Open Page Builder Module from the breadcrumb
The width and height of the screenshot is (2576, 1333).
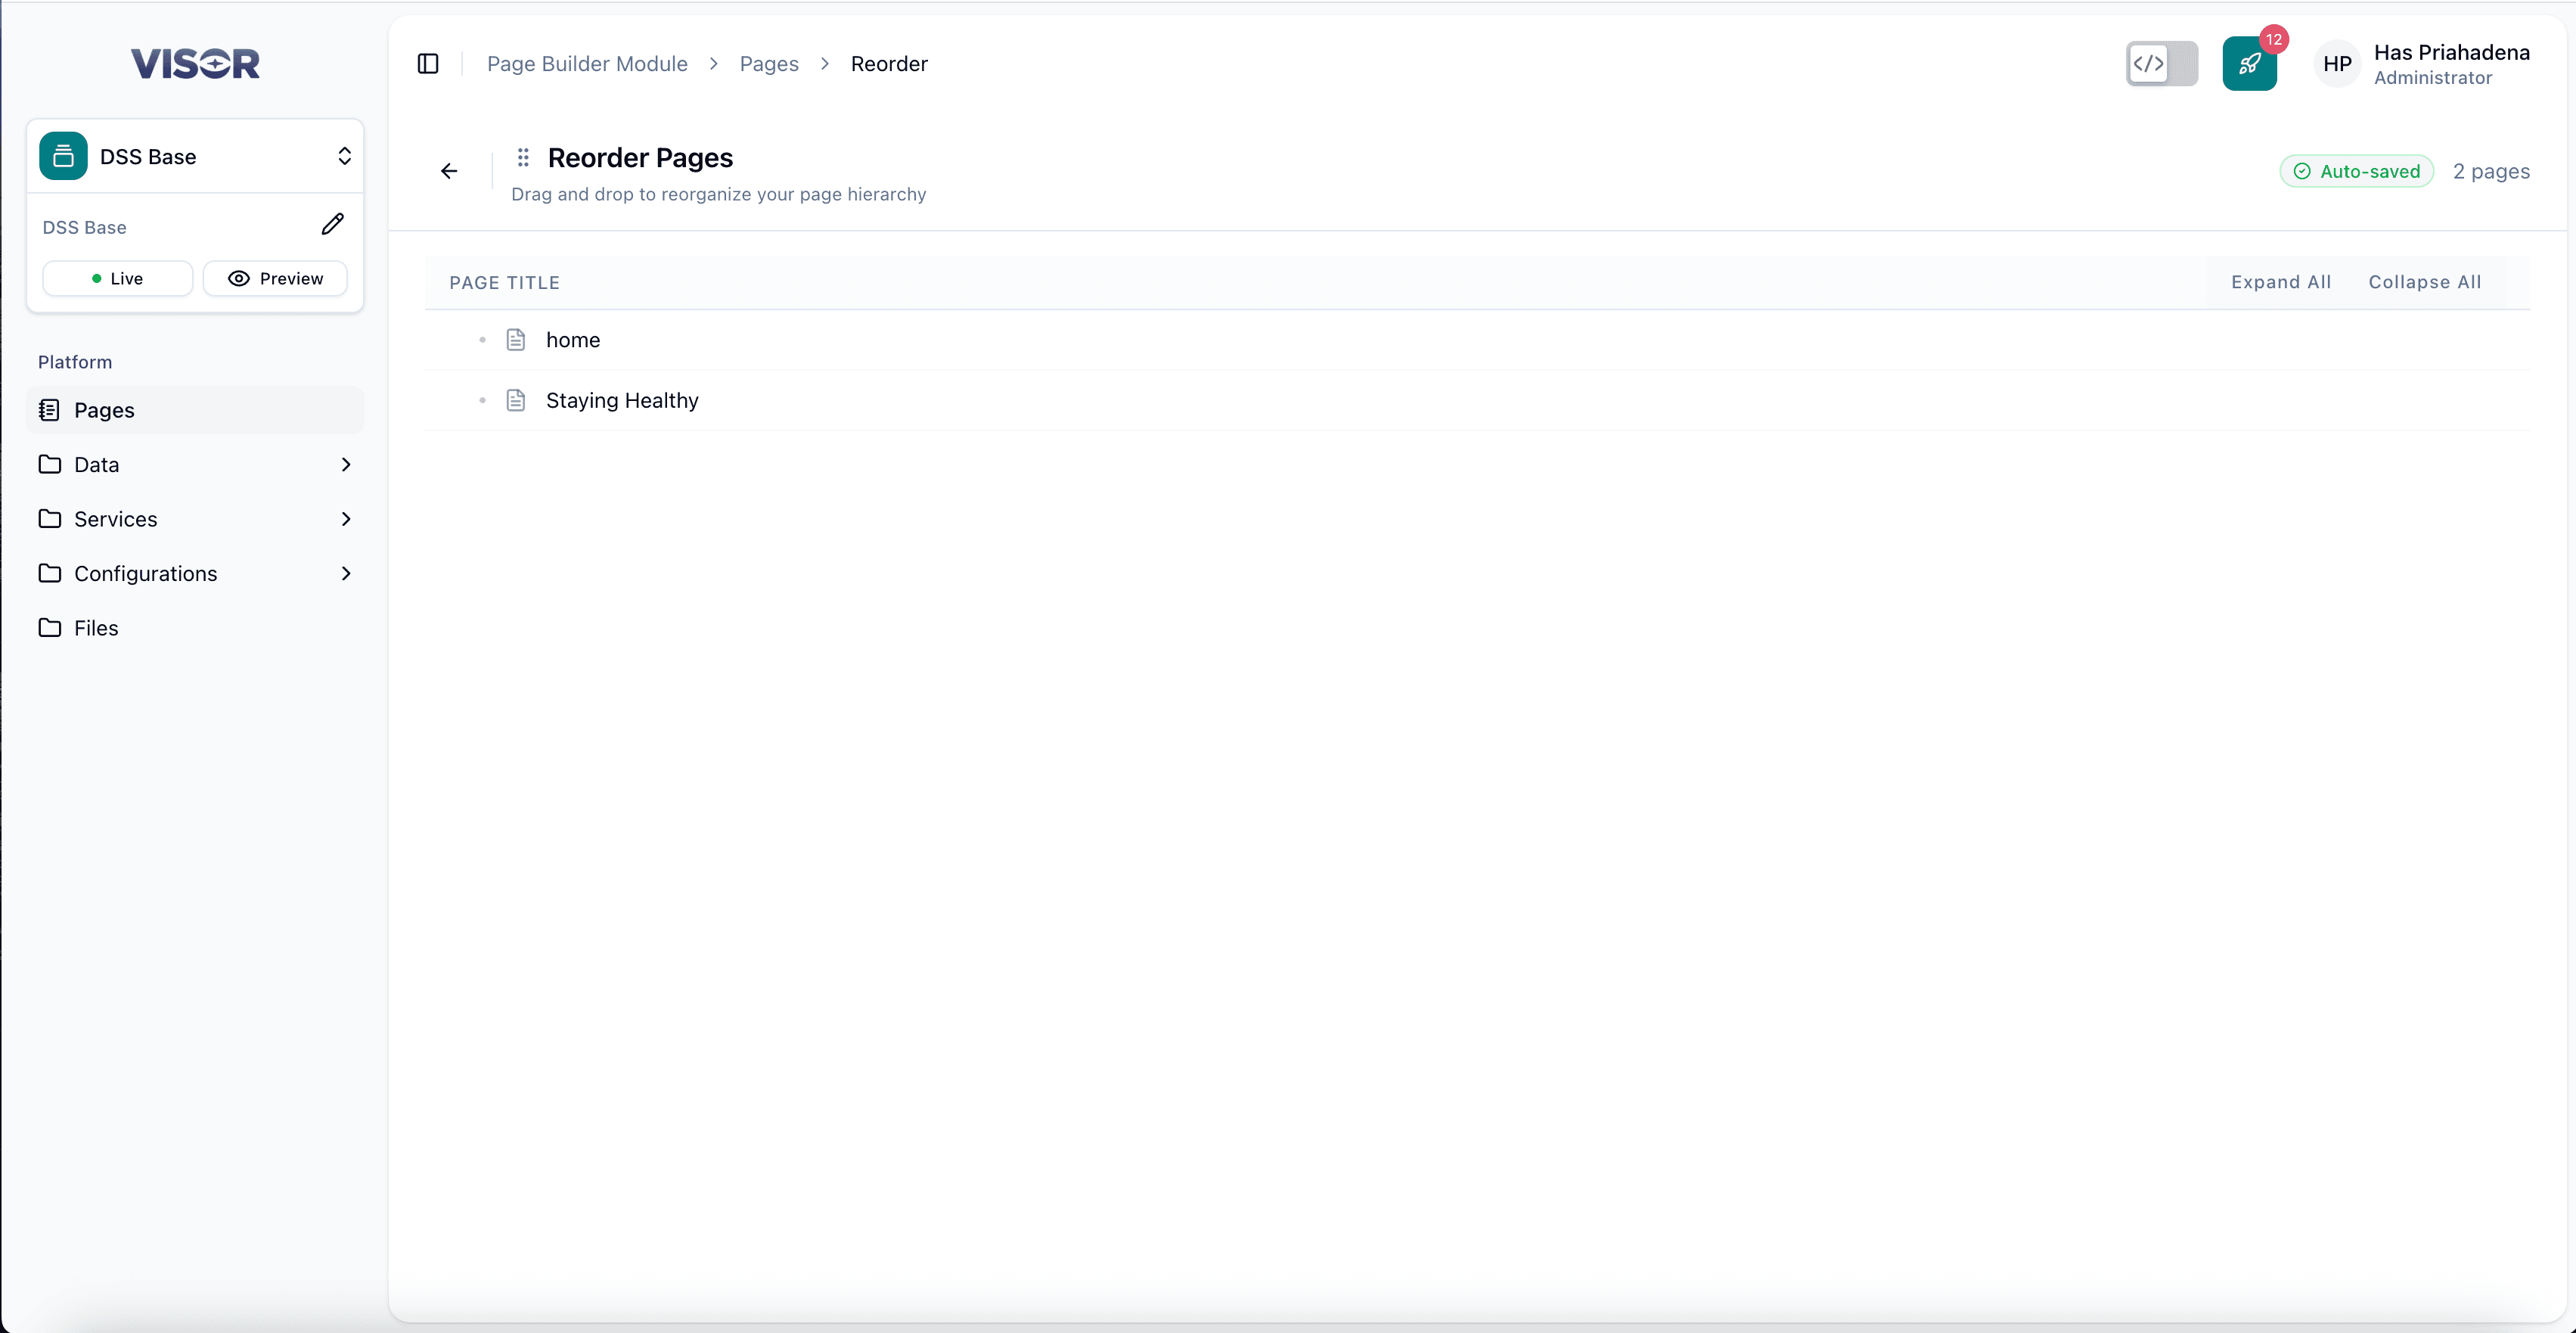point(587,63)
